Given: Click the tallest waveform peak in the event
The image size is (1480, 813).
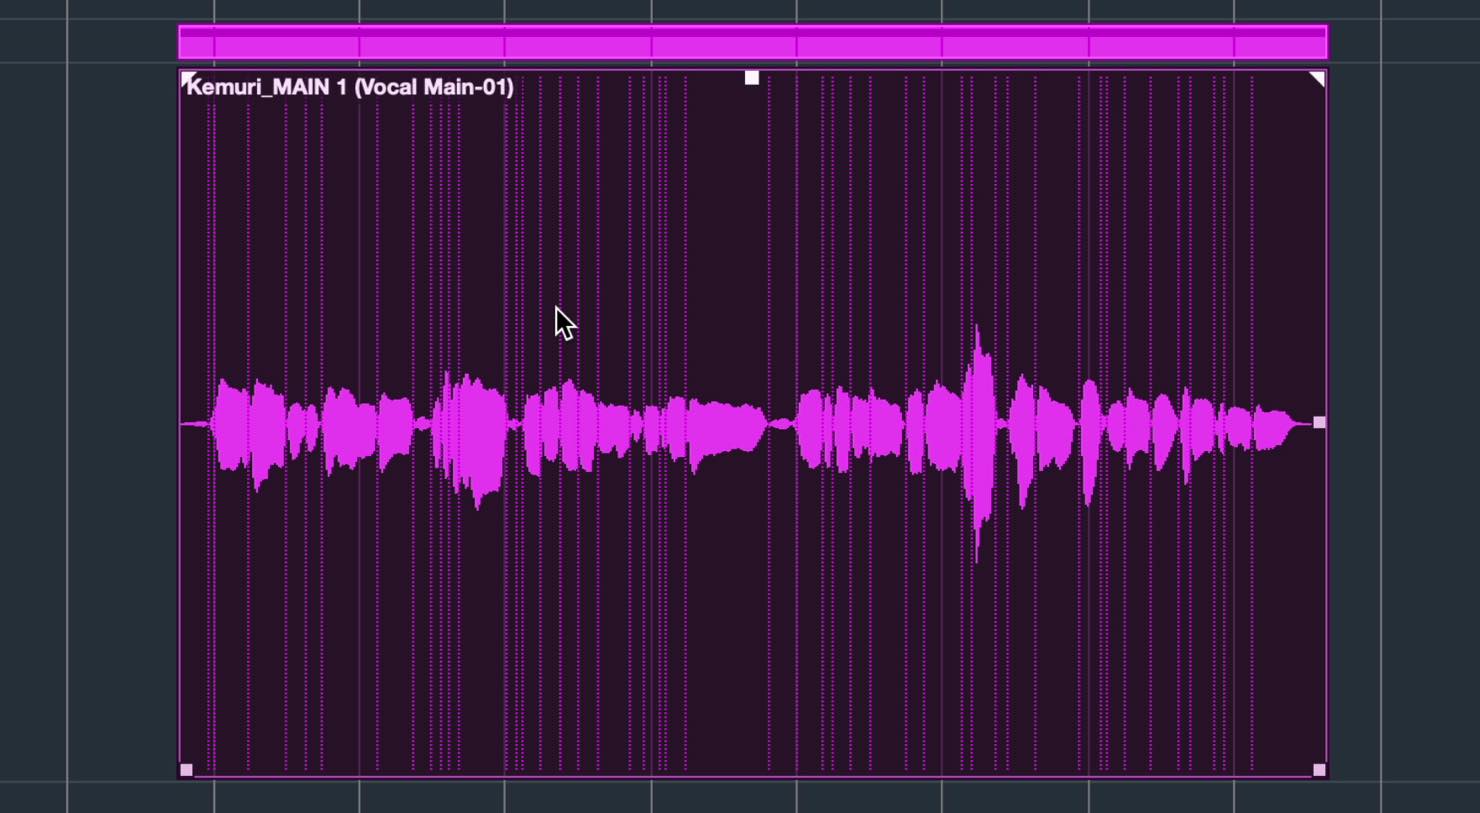Looking at the screenshot, I should point(978,443).
